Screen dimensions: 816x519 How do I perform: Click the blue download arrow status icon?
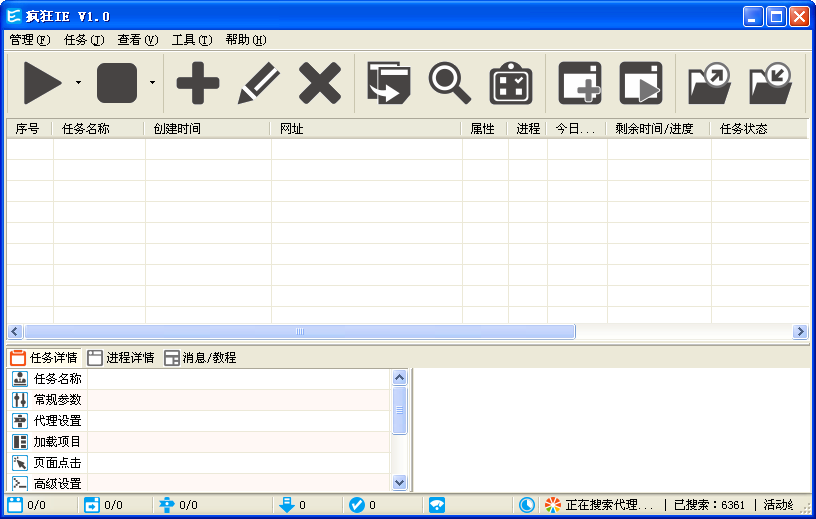tap(287, 504)
